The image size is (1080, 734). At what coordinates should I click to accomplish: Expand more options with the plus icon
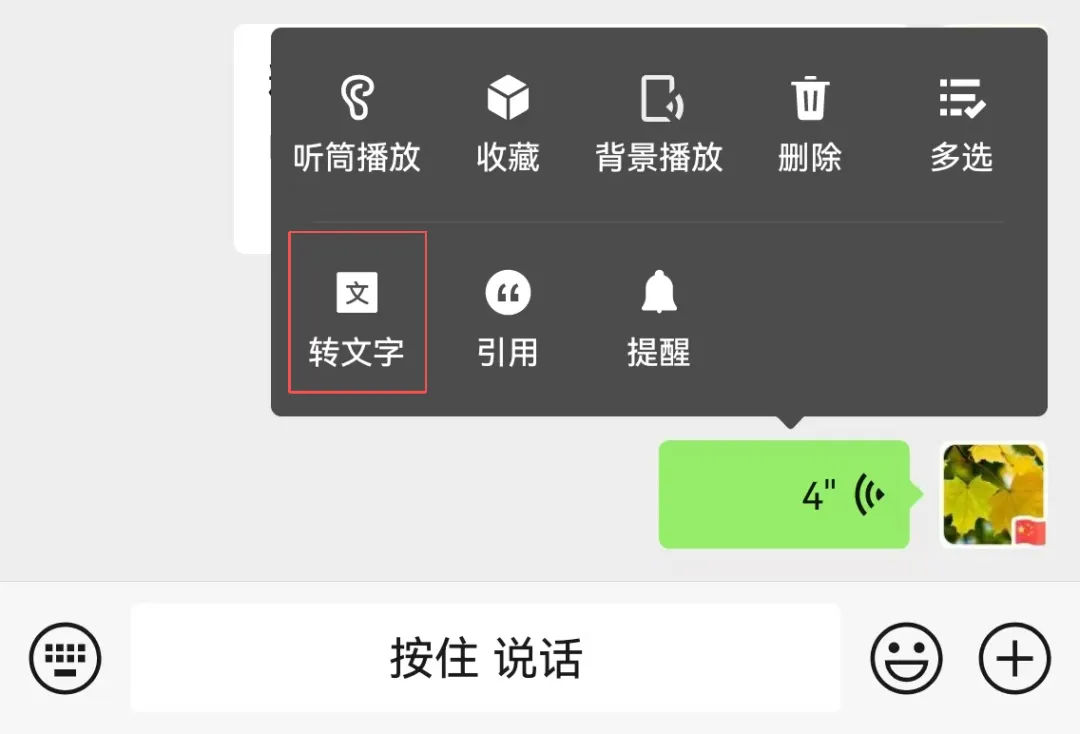click(1015, 658)
